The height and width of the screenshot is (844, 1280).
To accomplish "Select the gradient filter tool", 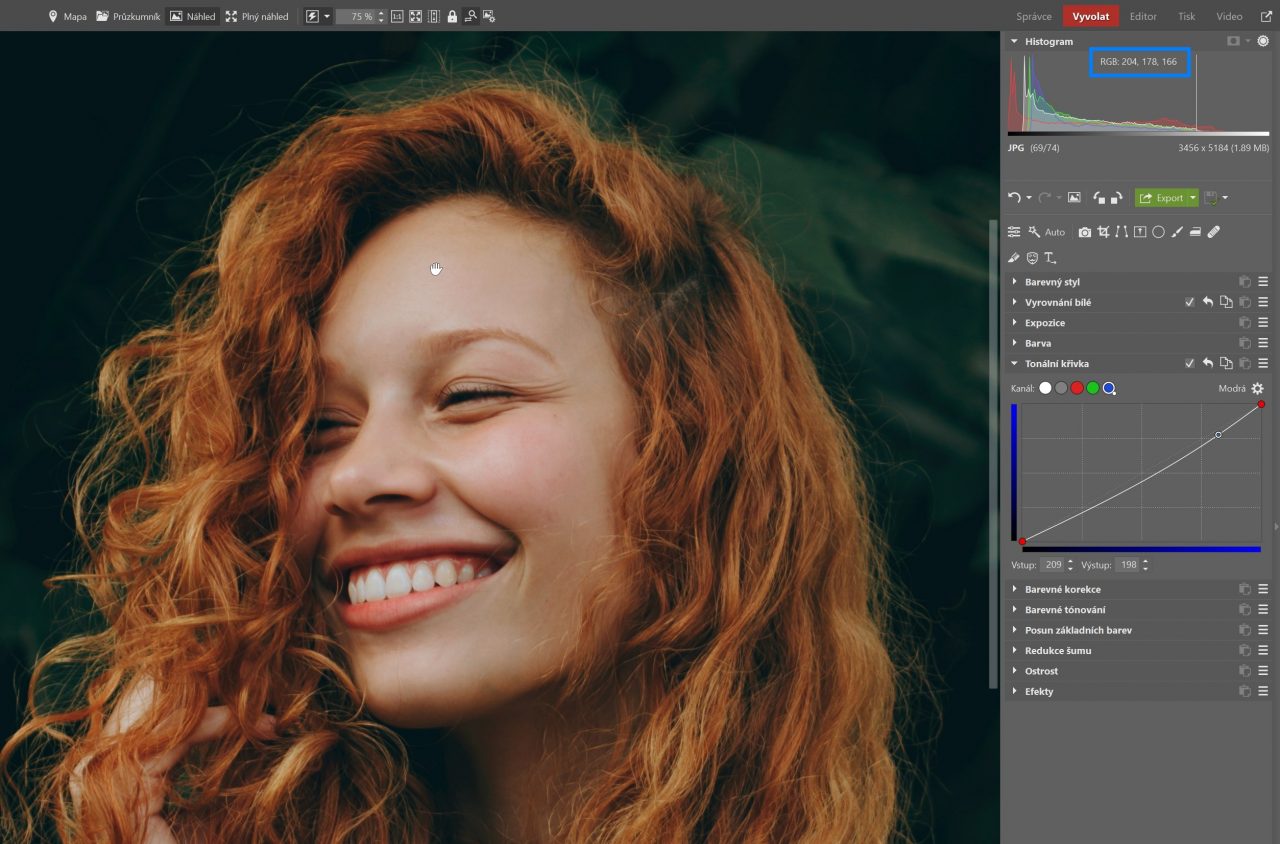I will [1195, 232].
